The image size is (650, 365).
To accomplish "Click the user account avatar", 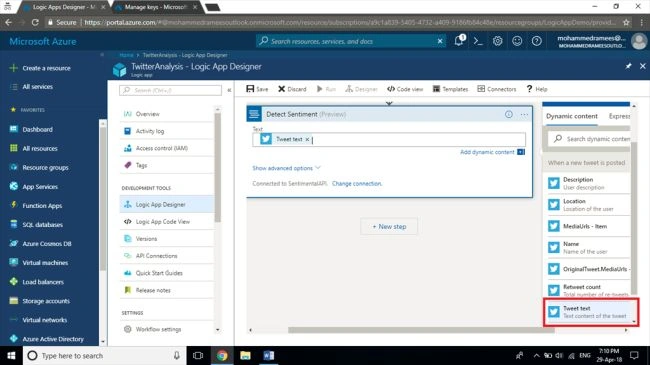I will (x=639, y=41).
